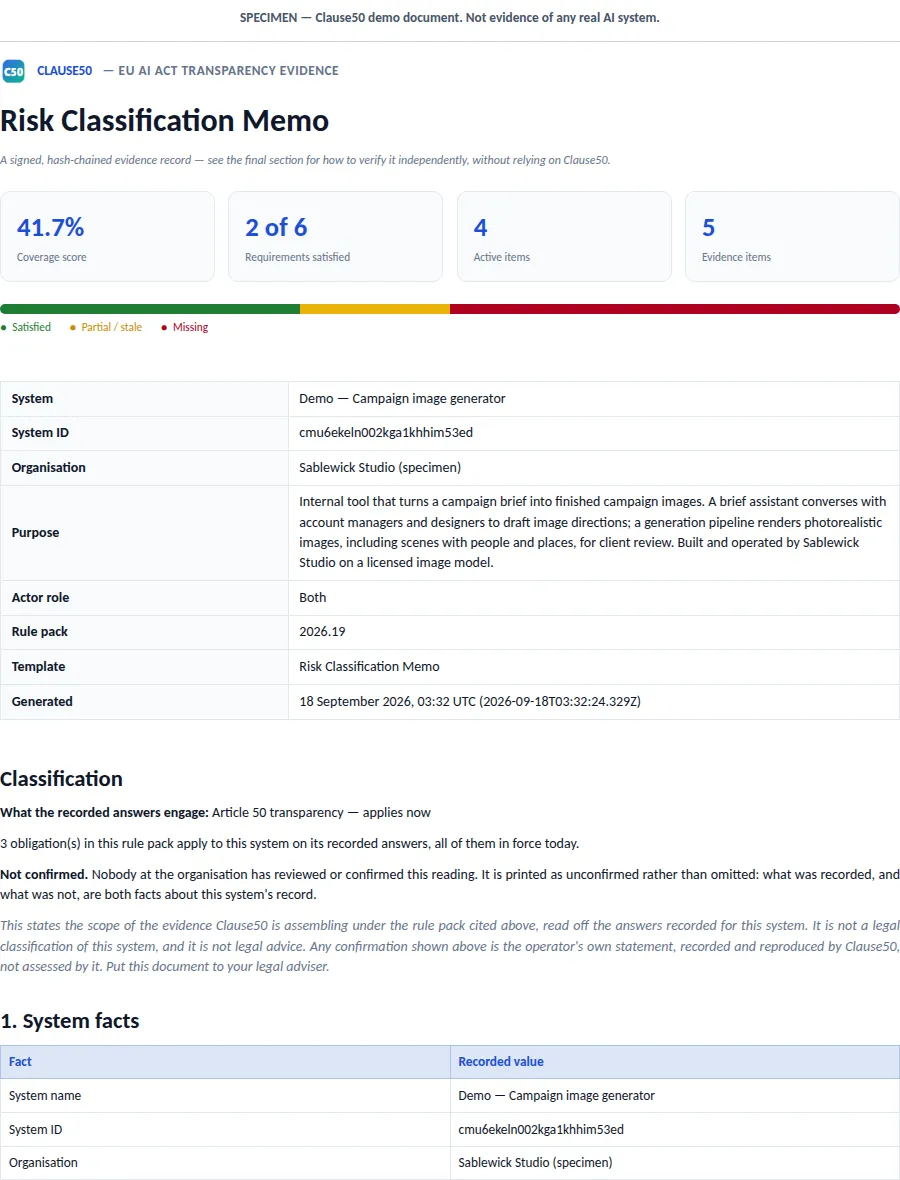
Task: Click the Classification section heading
Action: (62, 779)
